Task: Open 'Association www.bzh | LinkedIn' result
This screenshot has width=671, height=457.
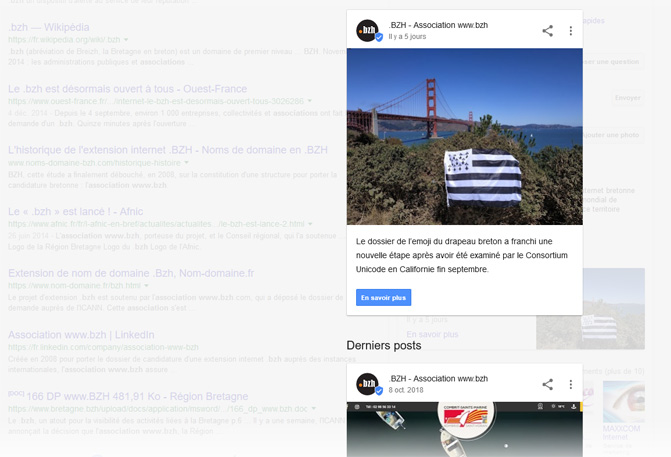Action: click(81, 335)
